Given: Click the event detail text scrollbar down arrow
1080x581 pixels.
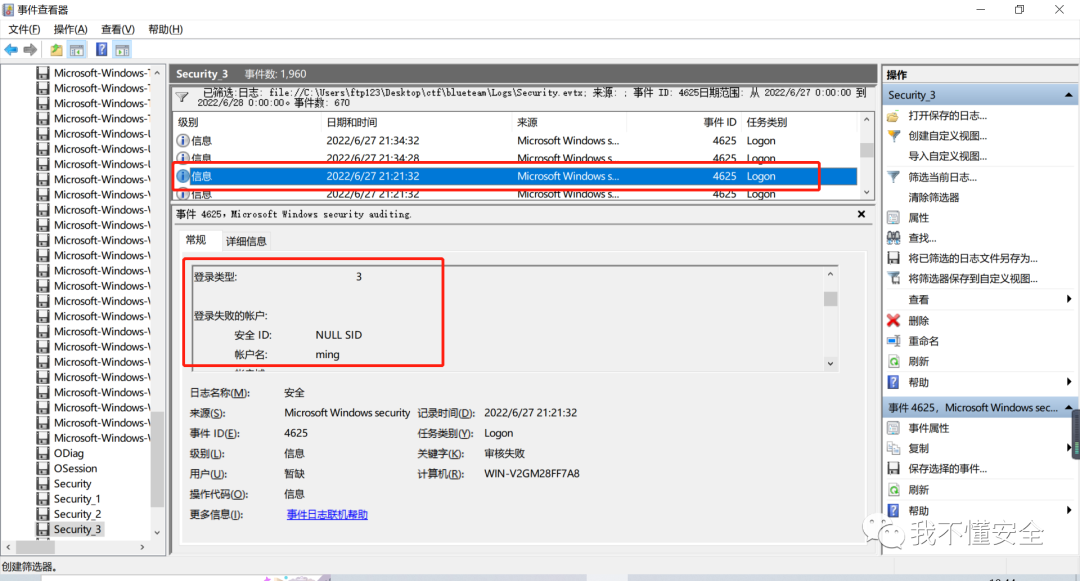Looking at the screenshot, I should [x=830, y=363].
